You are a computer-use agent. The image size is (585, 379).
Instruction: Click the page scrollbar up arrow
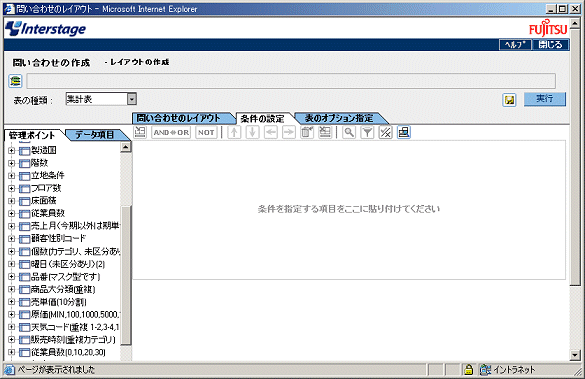[575, 23]
